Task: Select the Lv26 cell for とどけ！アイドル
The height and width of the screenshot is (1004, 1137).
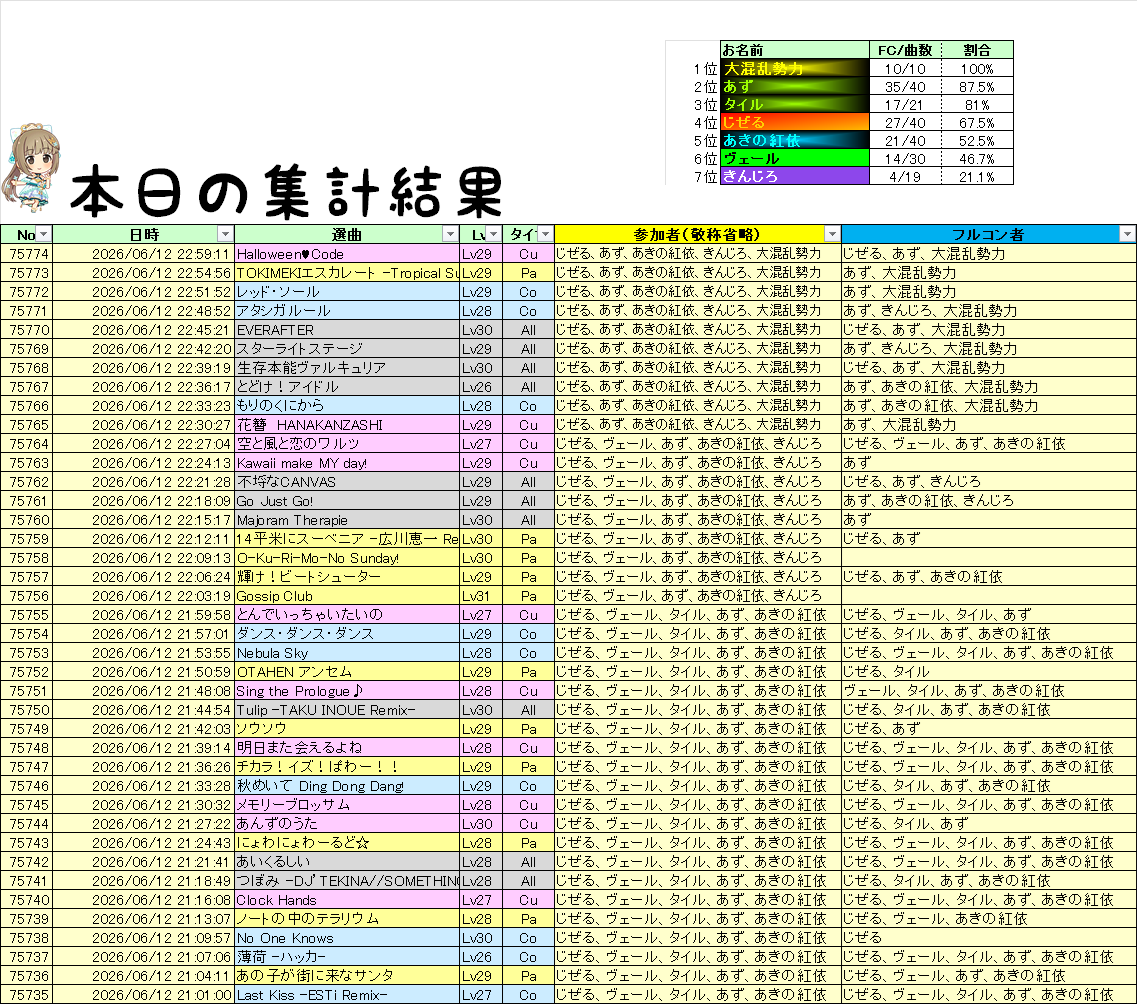Action: [x=481, y=386]
